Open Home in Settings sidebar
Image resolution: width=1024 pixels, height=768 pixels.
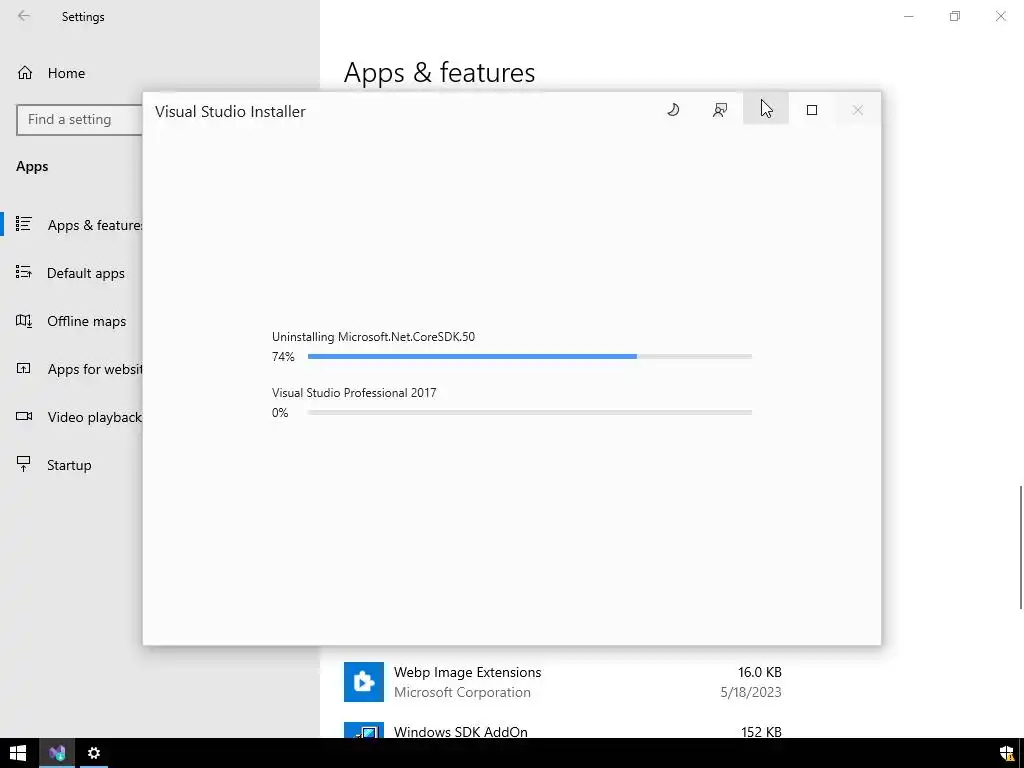tap(66, 73)
